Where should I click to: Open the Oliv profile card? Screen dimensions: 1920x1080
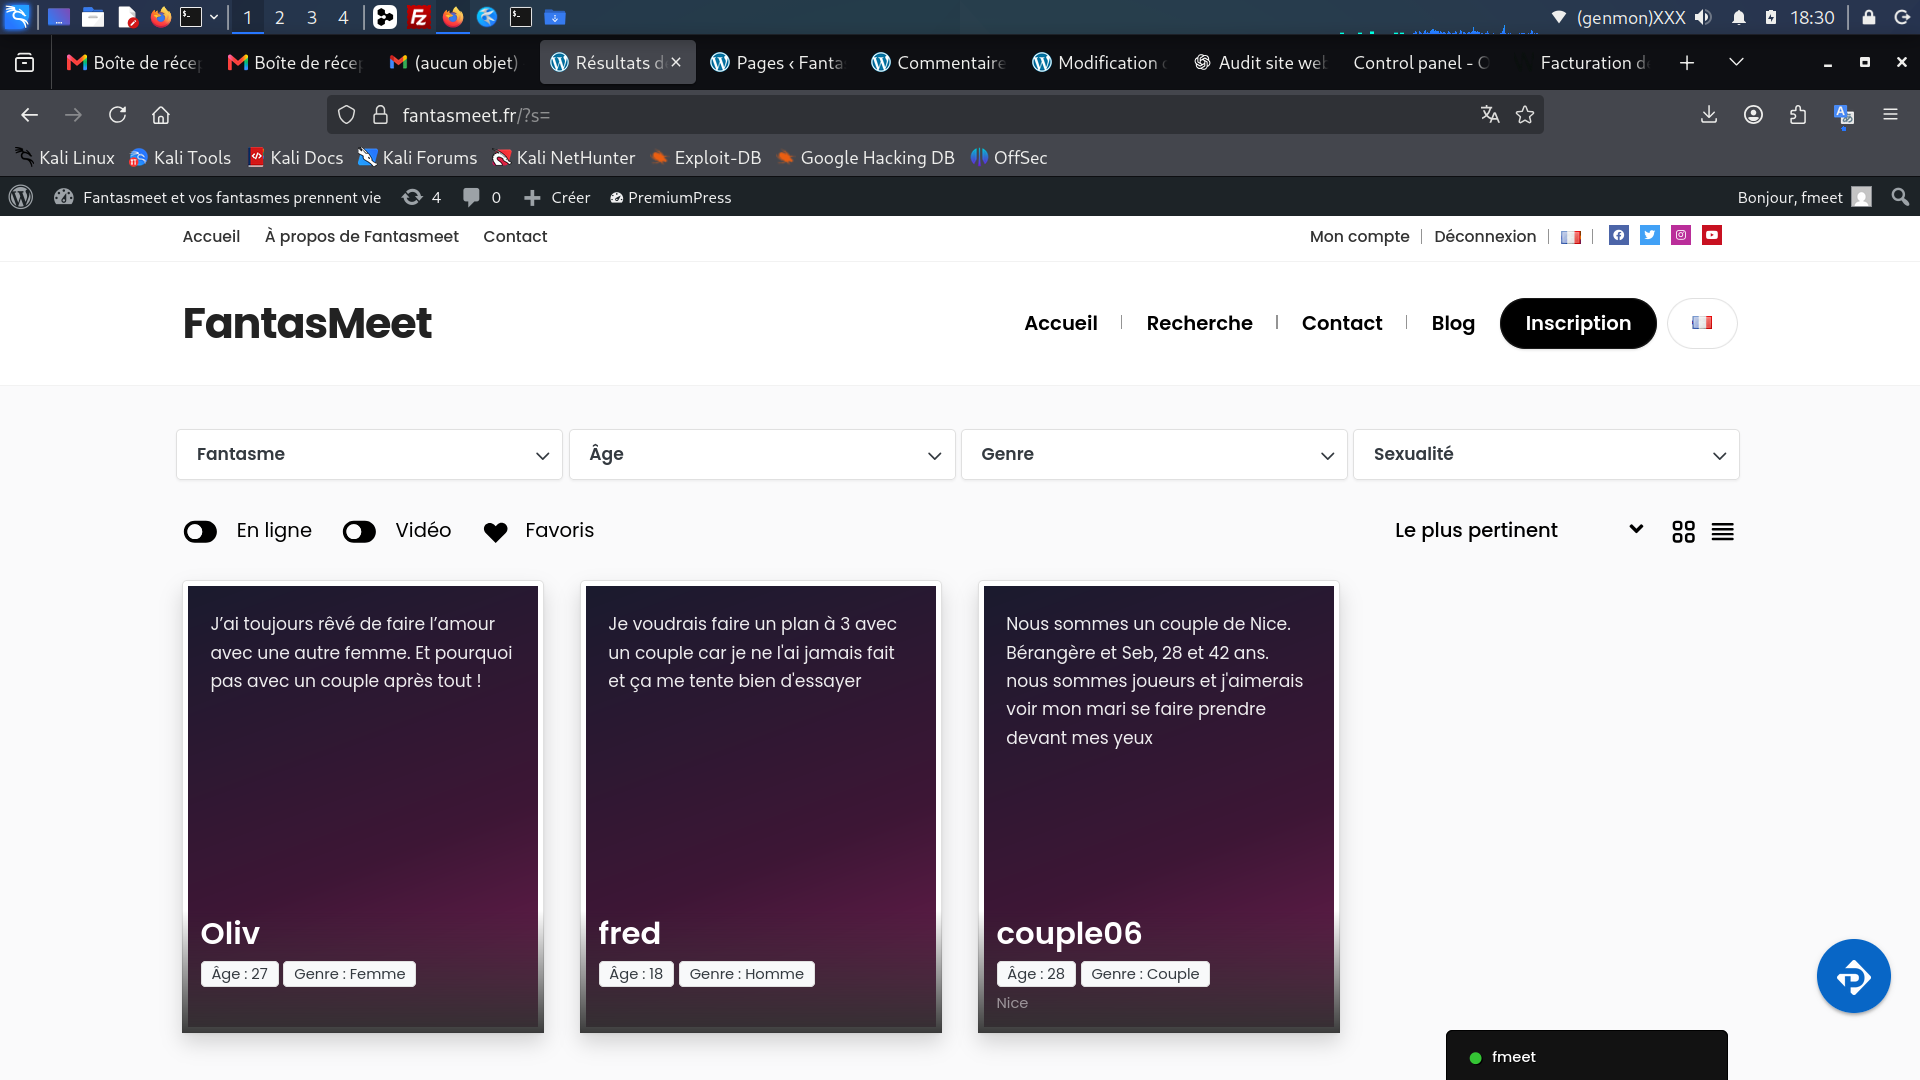[x=363, y=807]
